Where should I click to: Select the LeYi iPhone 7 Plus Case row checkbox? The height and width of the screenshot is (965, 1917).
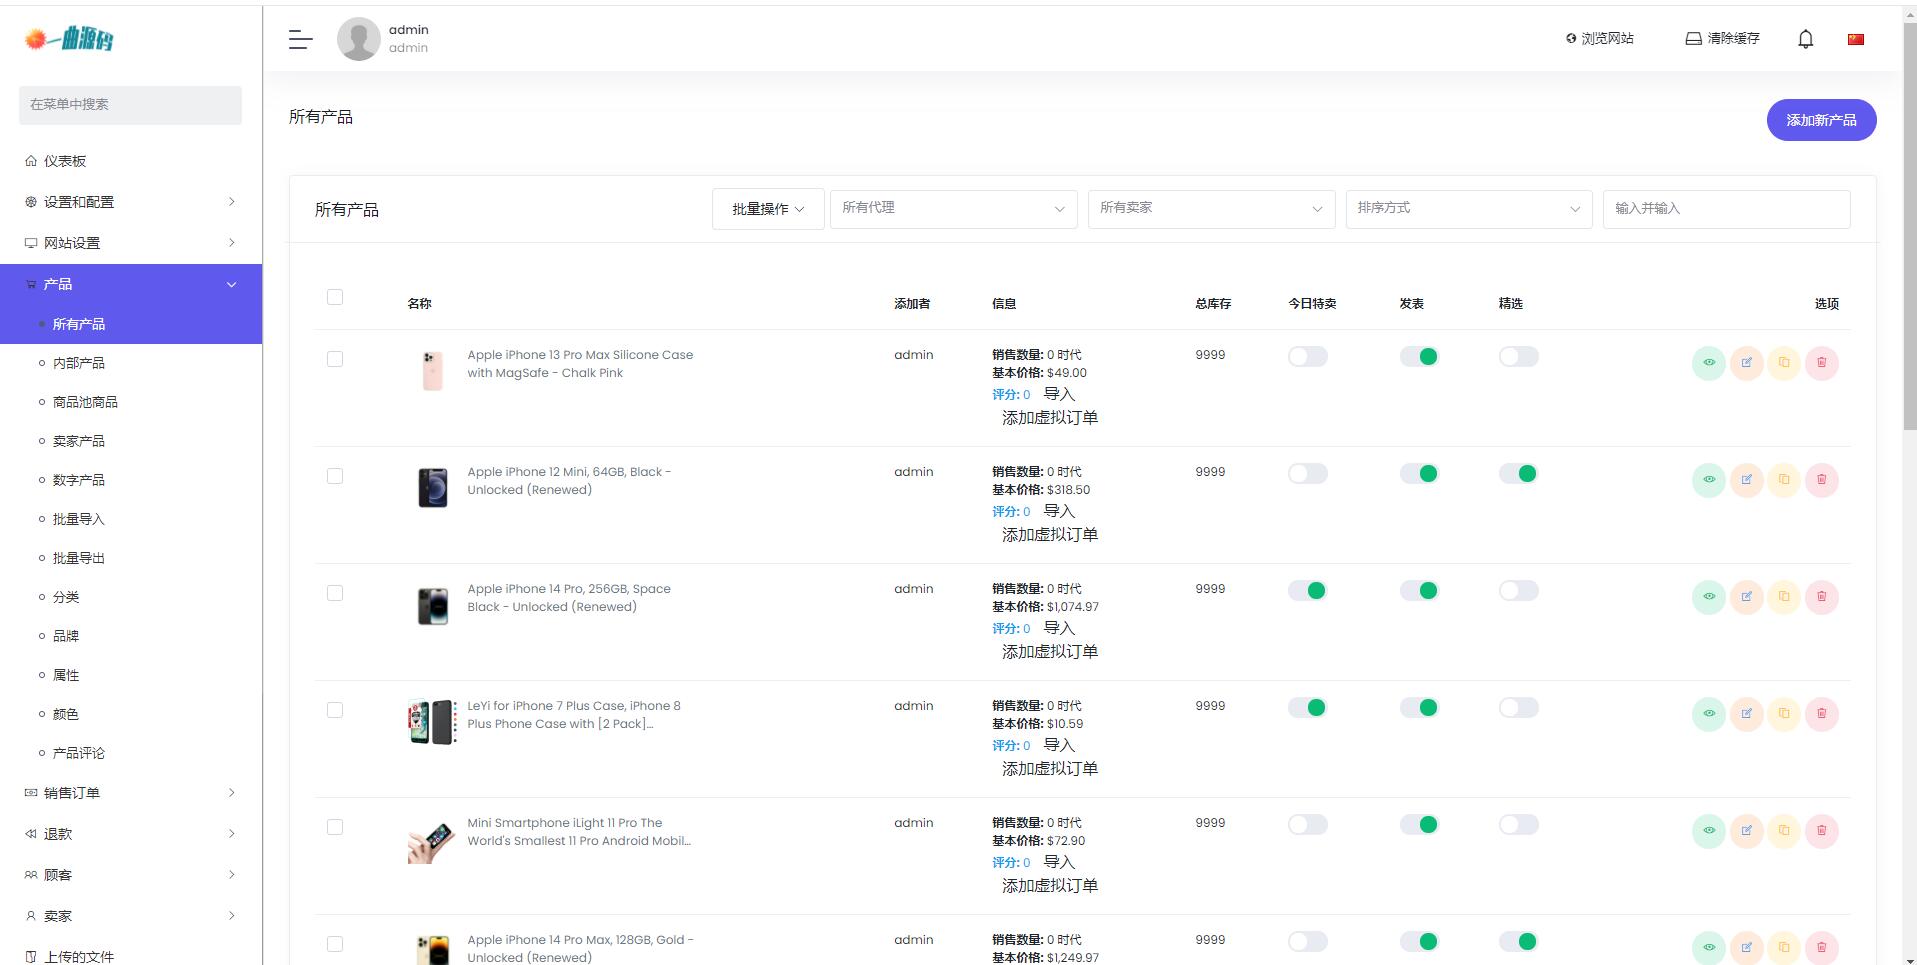coord(335,710)
